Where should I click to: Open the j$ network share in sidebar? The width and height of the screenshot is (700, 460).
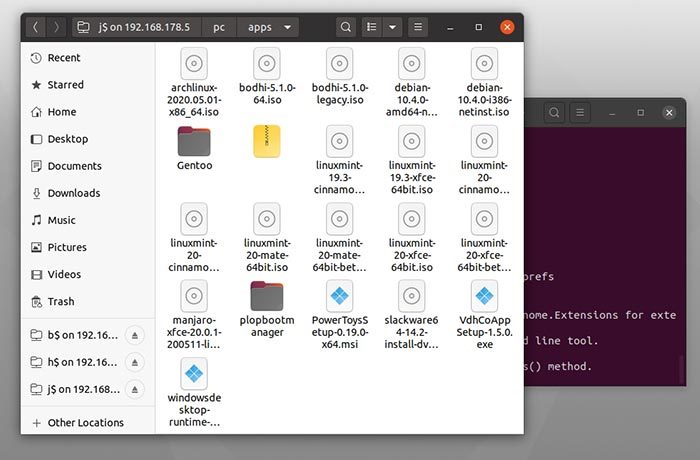tap(74, 389)
